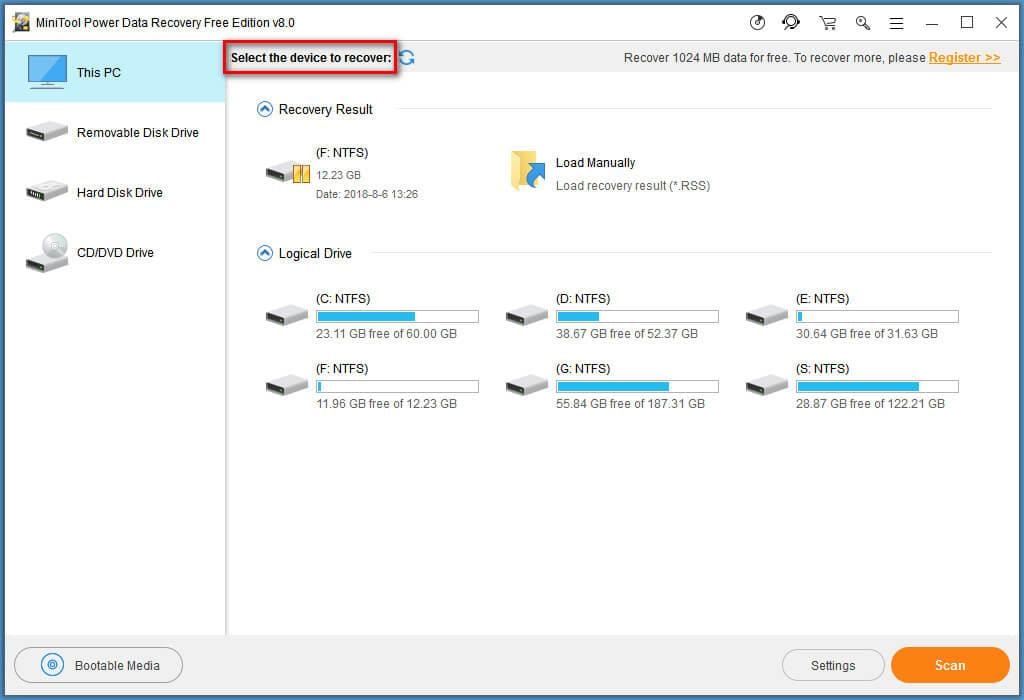Click the G: drive usage bar
This screenshot has width=1024, height=700.
pyautogui.click(x=637, y=386)
